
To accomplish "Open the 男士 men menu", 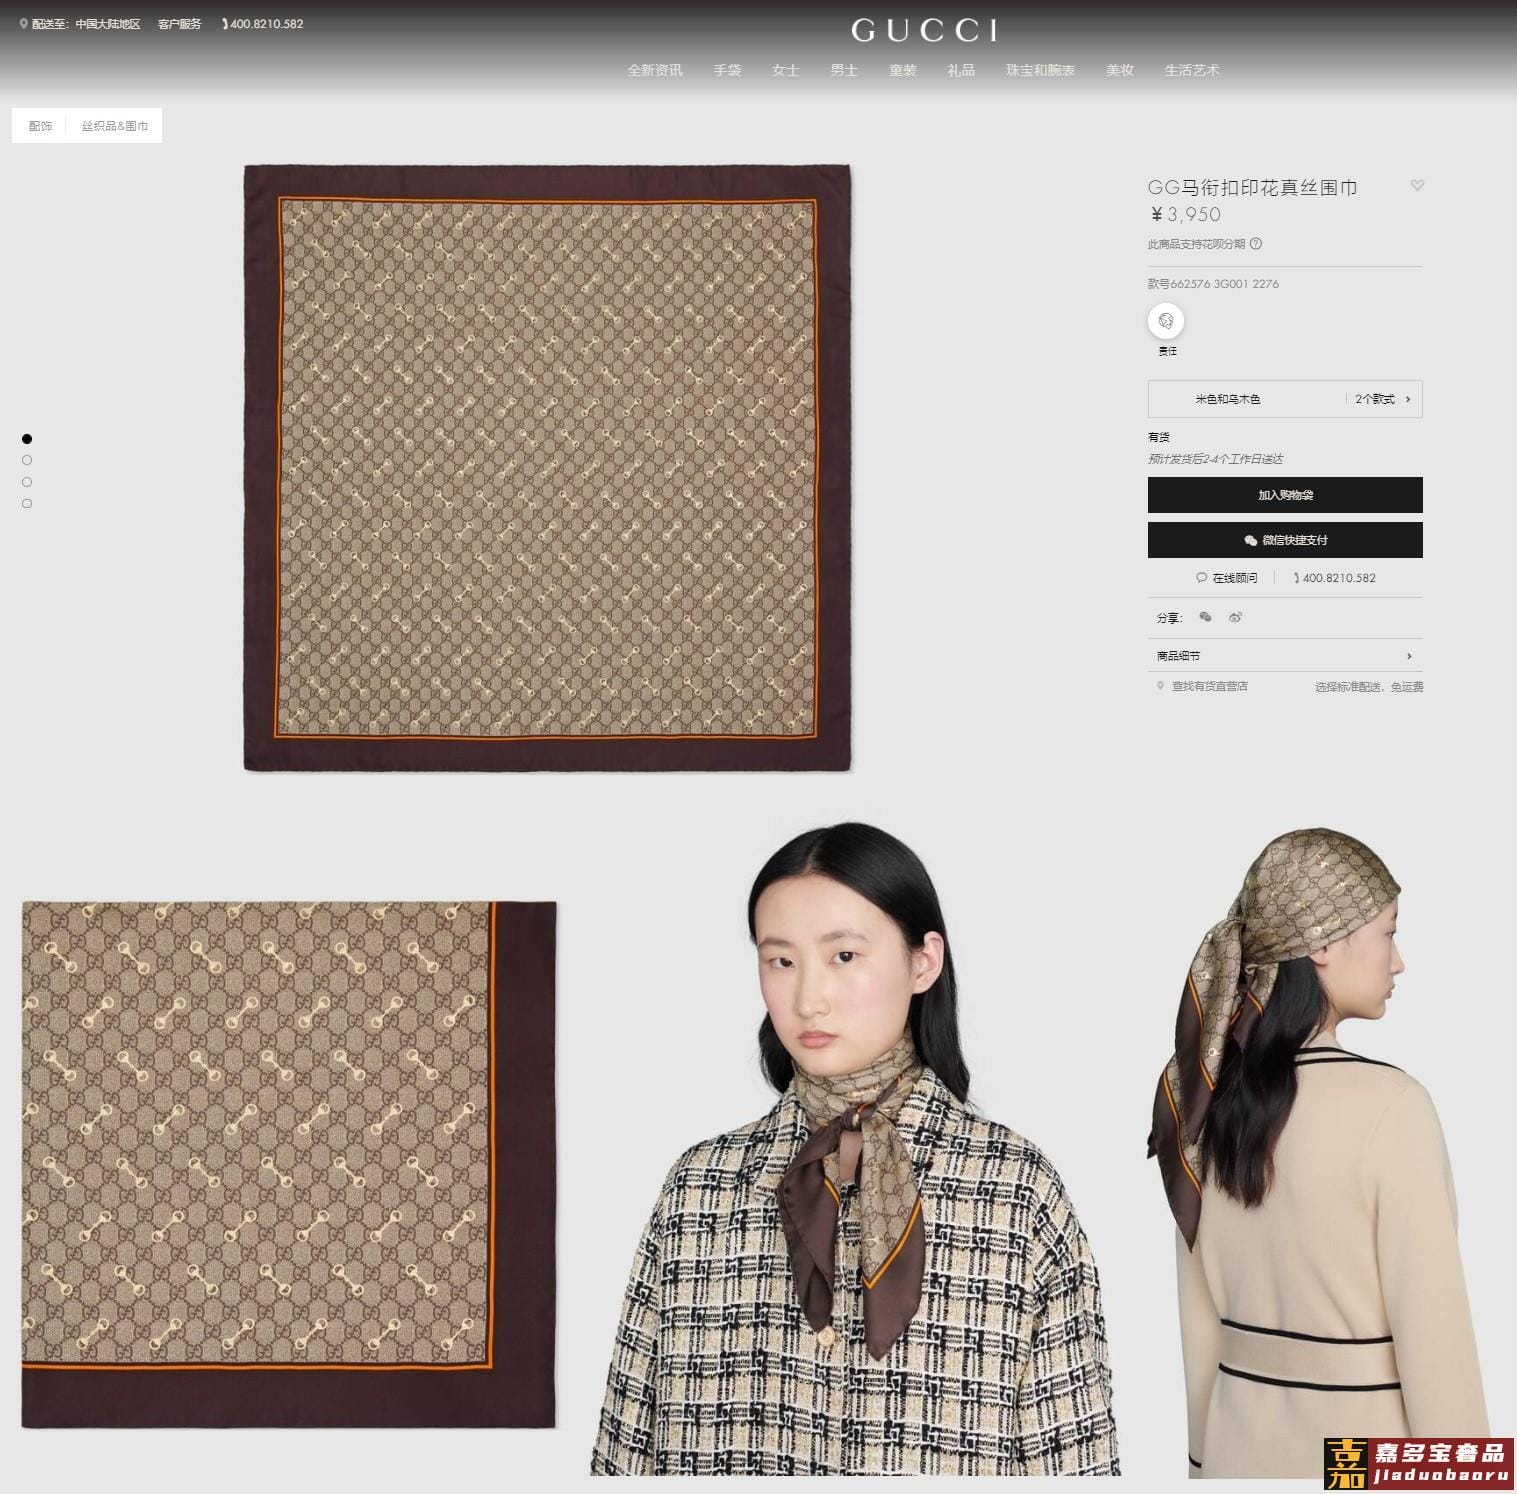I will pyautogui.click(x=844, y=70).
